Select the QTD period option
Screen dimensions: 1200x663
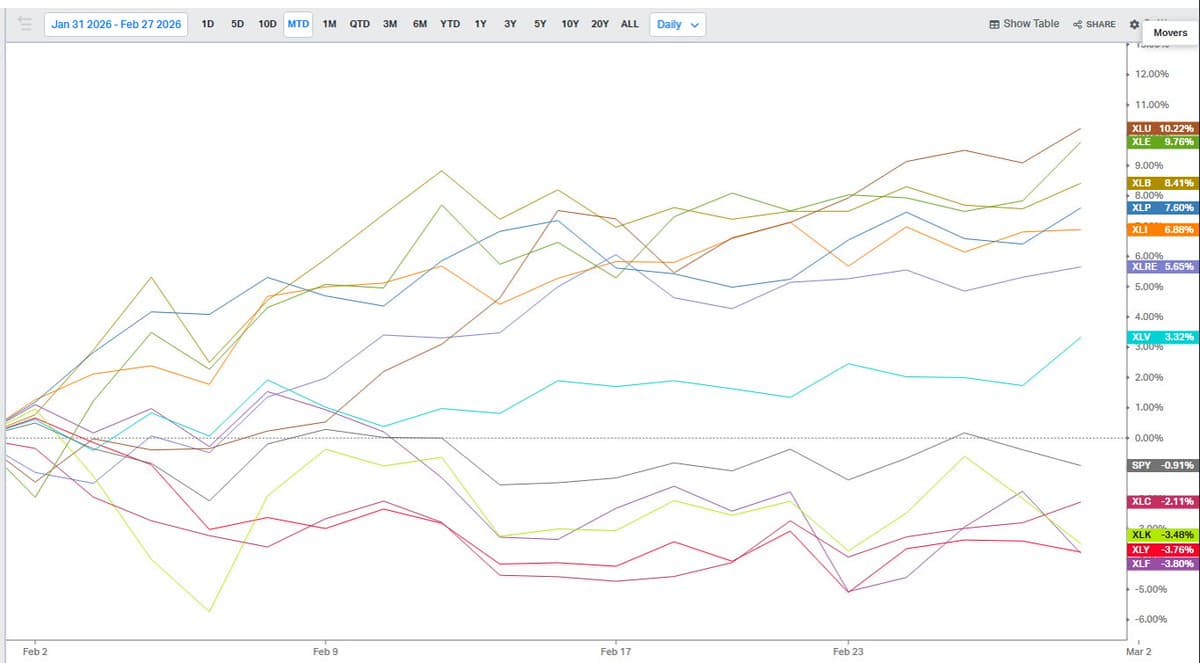[359, 23]
